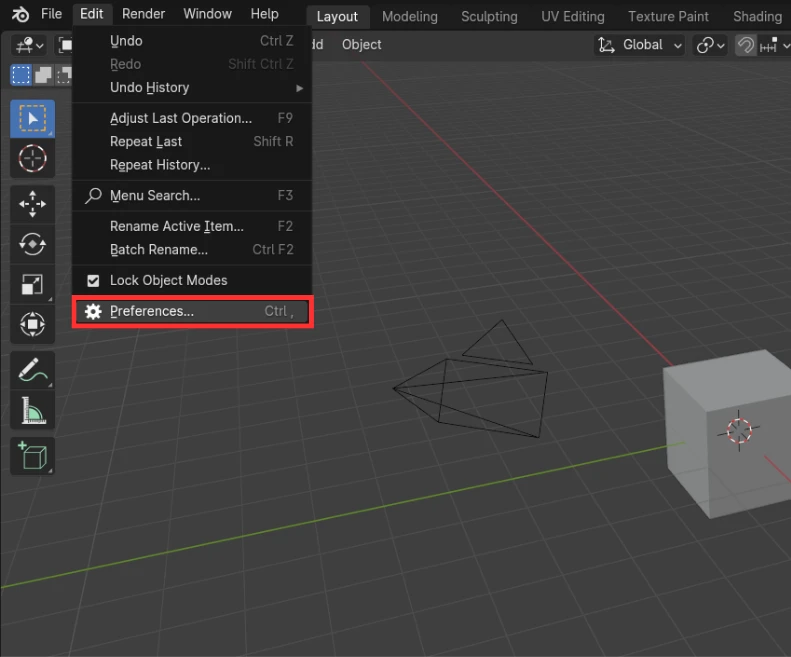Click the Blender logo icon
The height and width of the screenshot is (657, 791).
point(20,14)
